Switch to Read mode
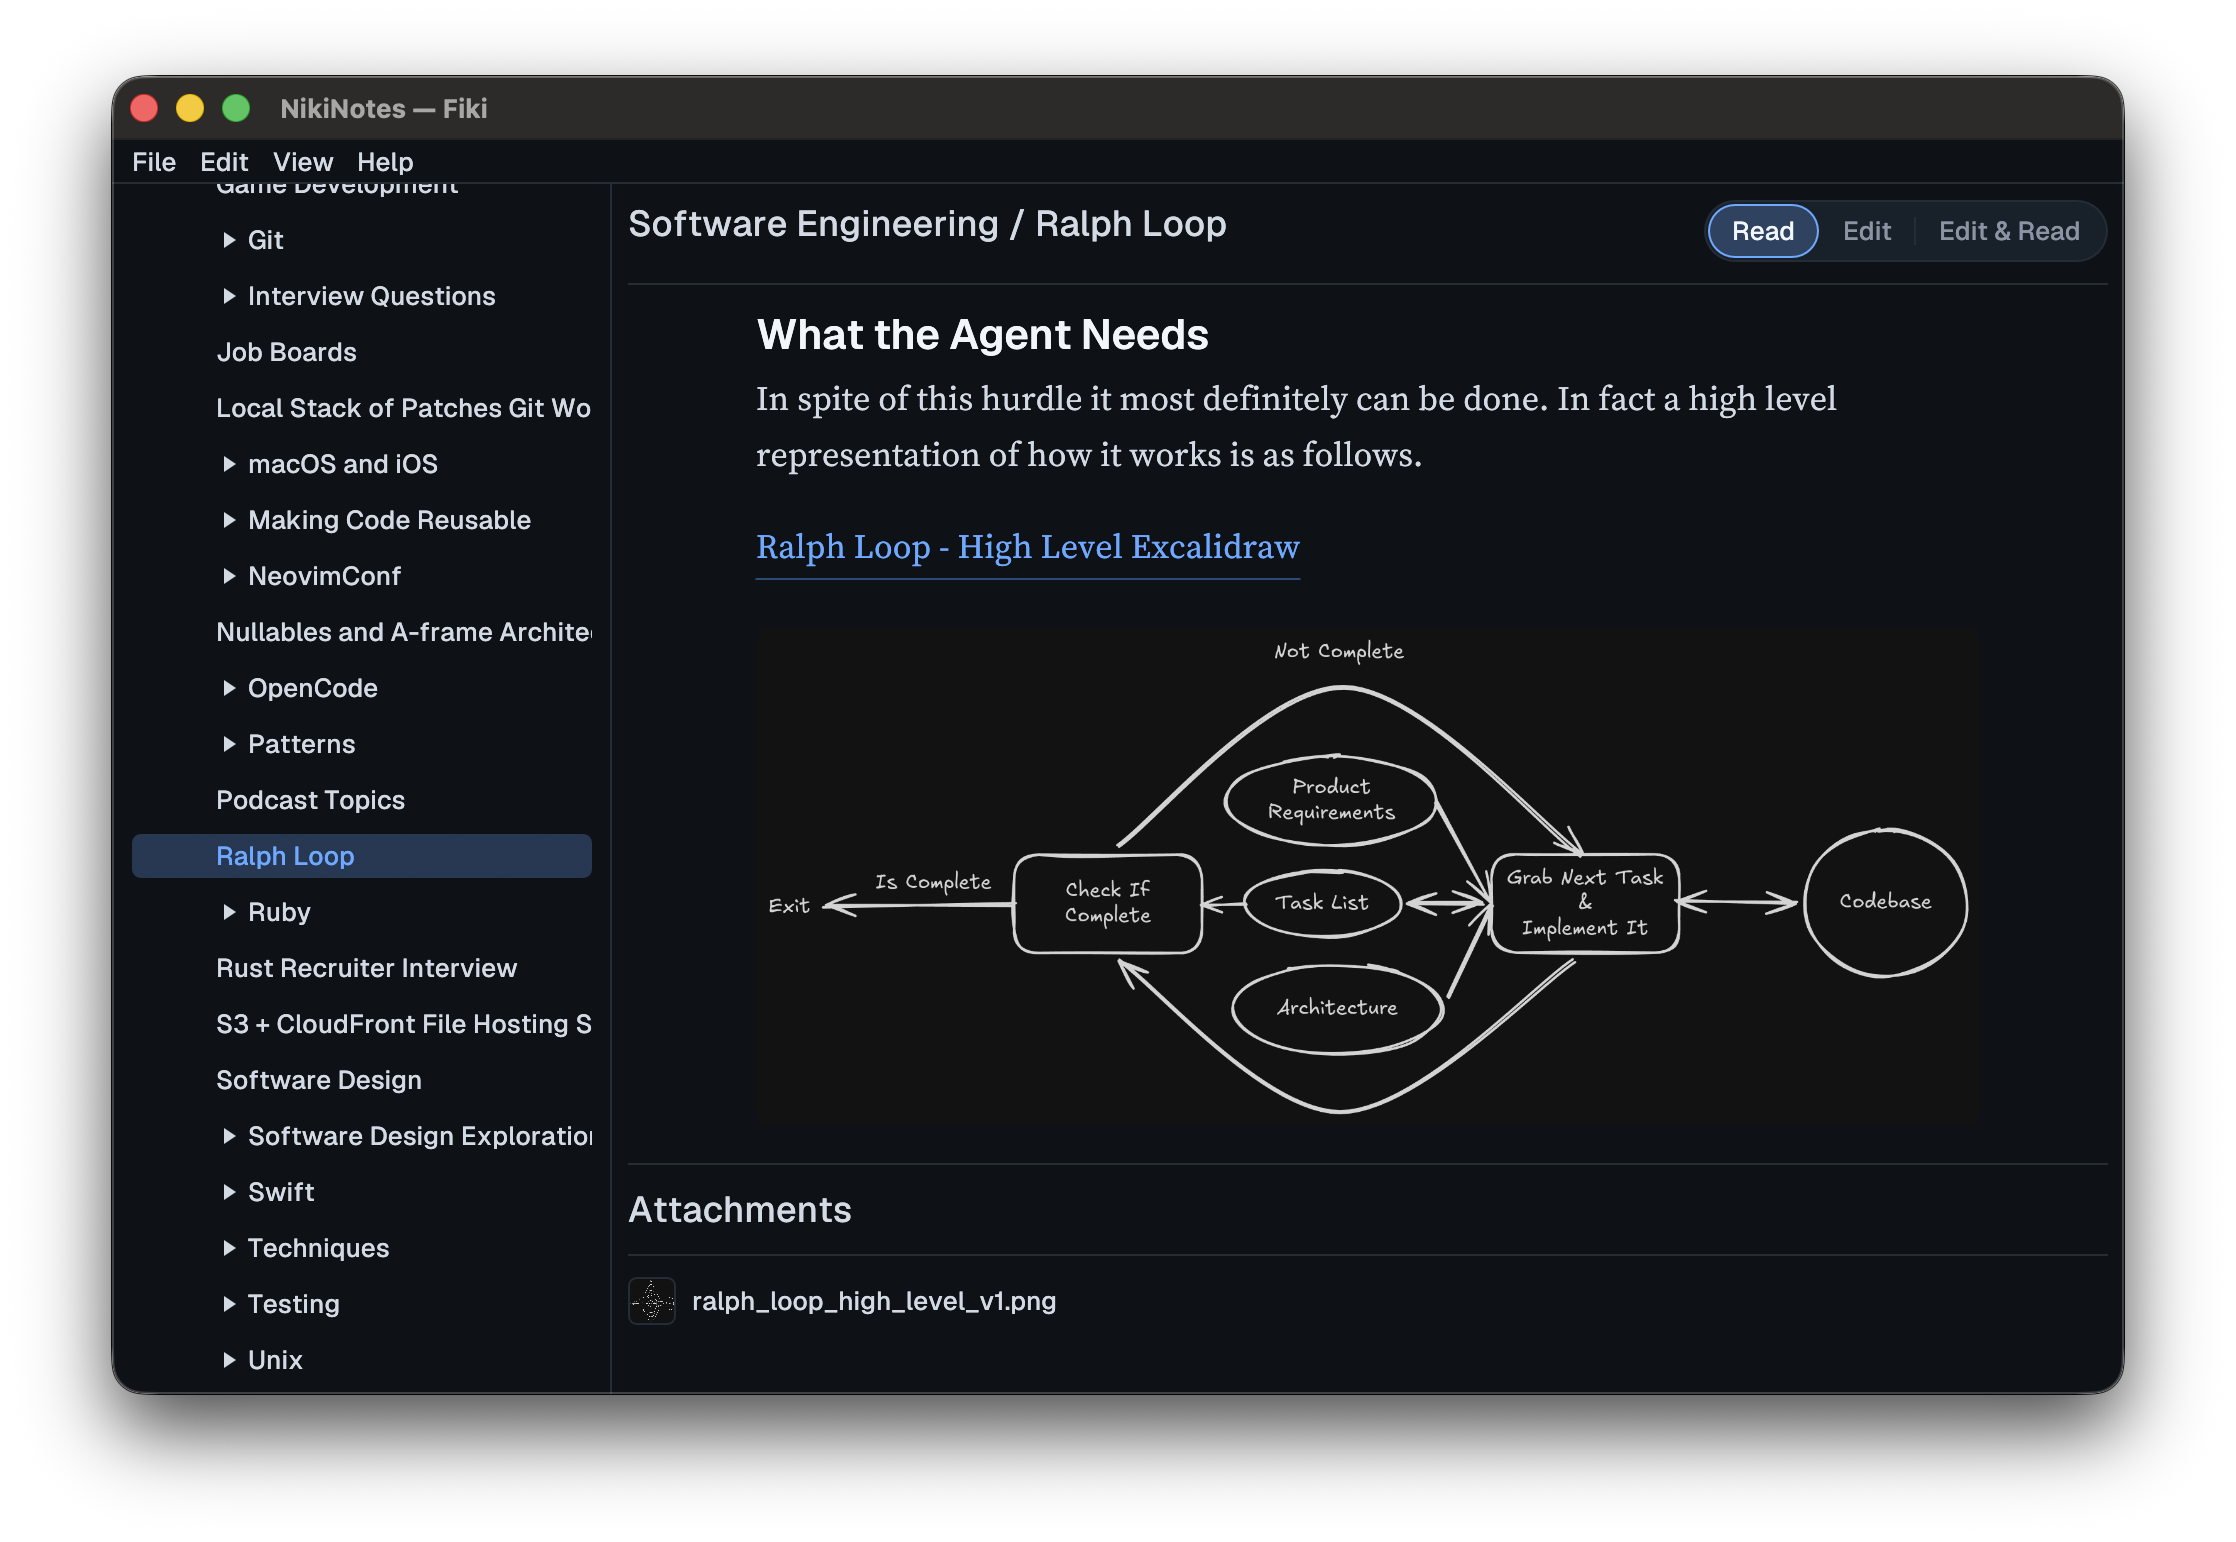The height and width of the screenshot is (1542, 2236). click(x=1762, y=231)
